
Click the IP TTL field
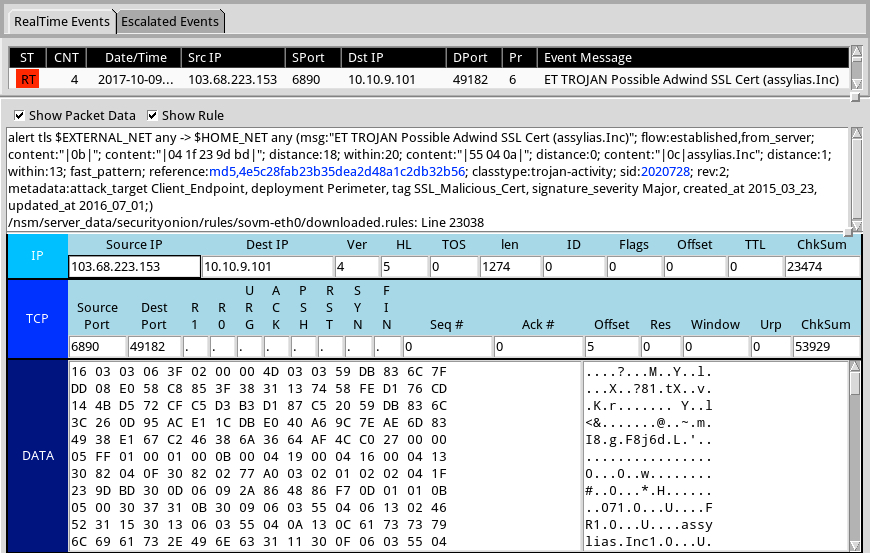[755, 267]
